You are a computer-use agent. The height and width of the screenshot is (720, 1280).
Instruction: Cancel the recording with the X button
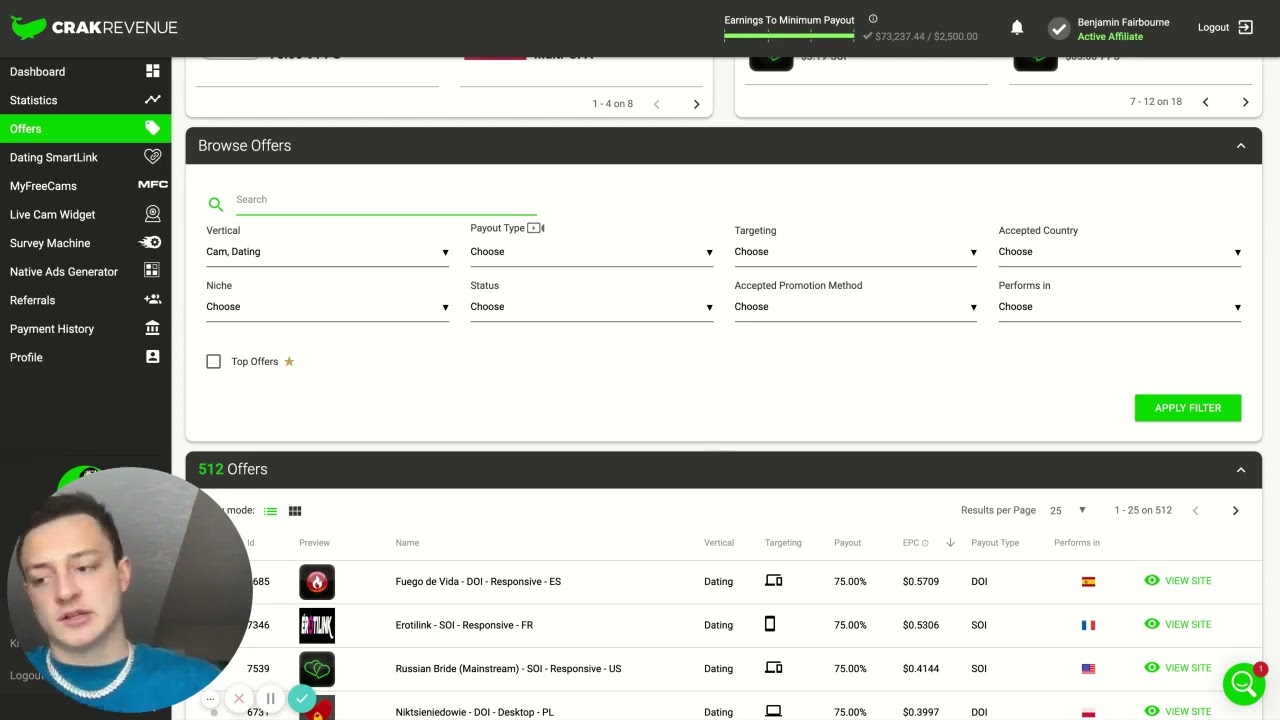click(239, 698)
